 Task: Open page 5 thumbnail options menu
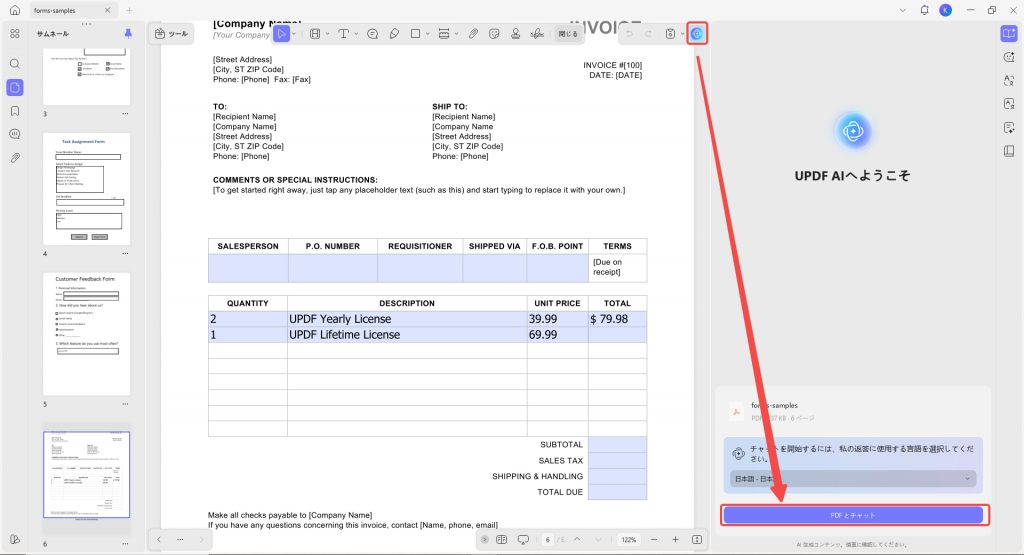click(125, 404)
